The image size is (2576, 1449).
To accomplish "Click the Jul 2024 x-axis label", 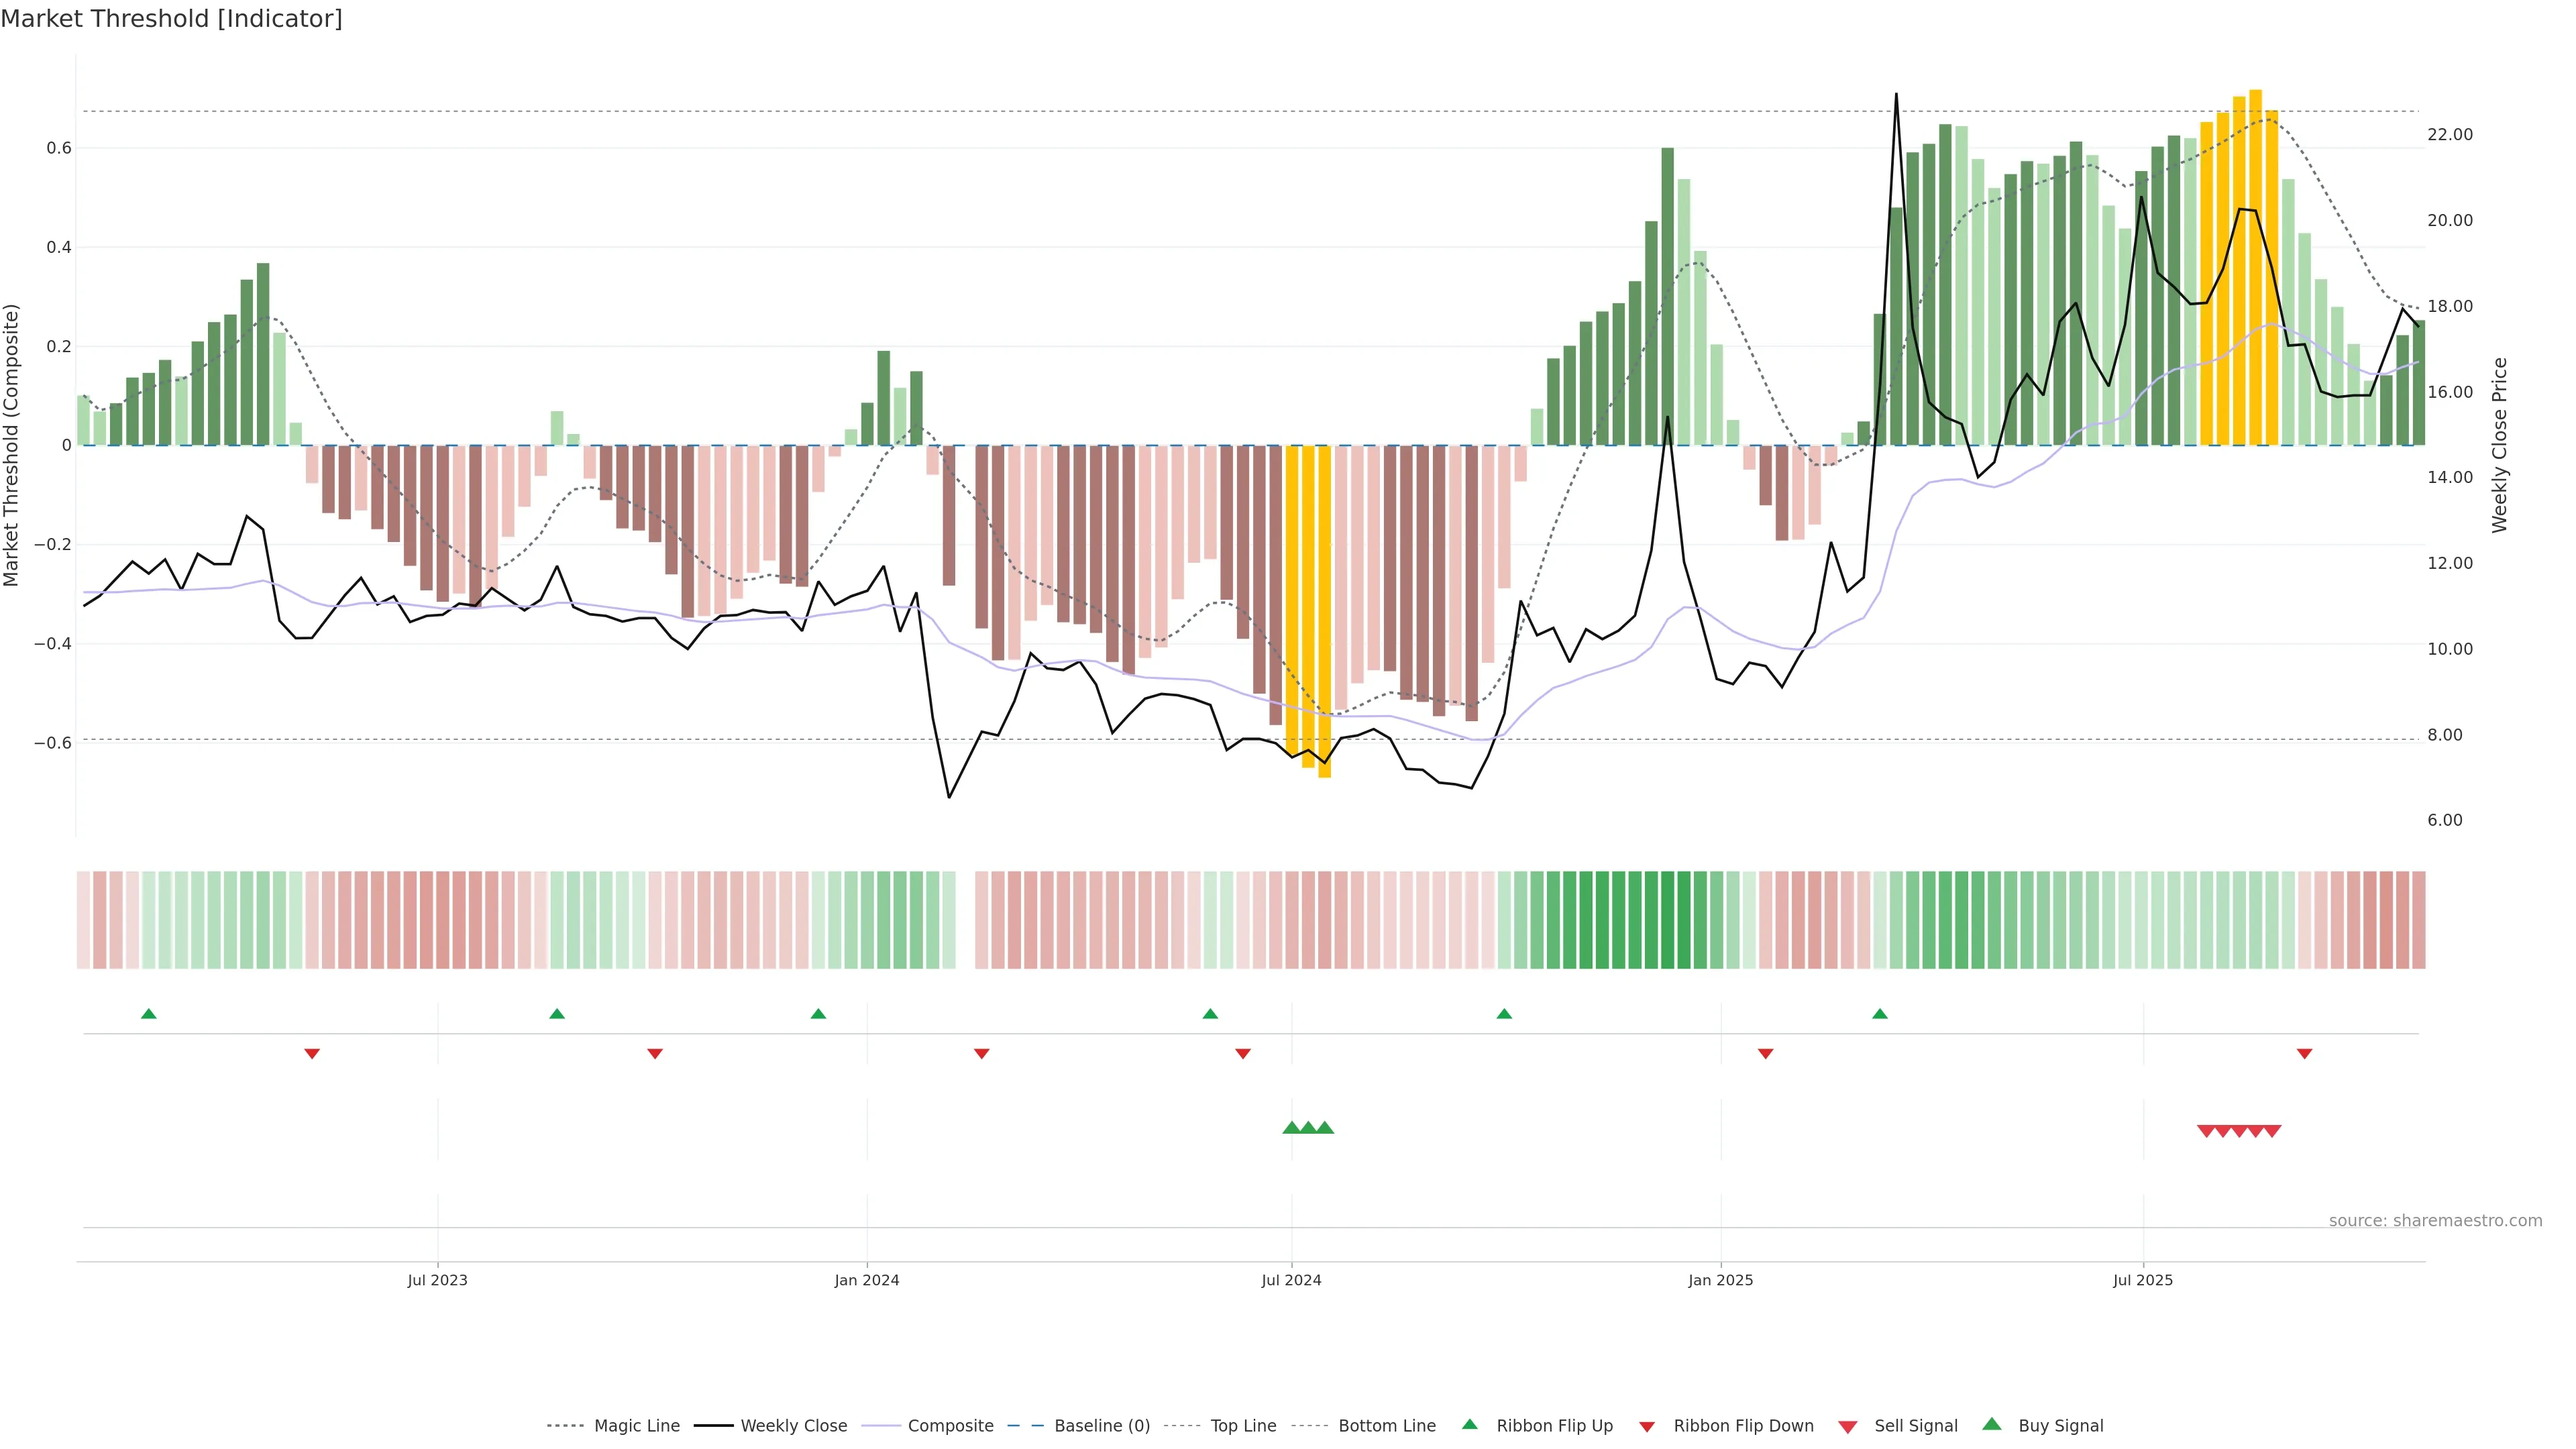I will (x=1291, y=1280).
